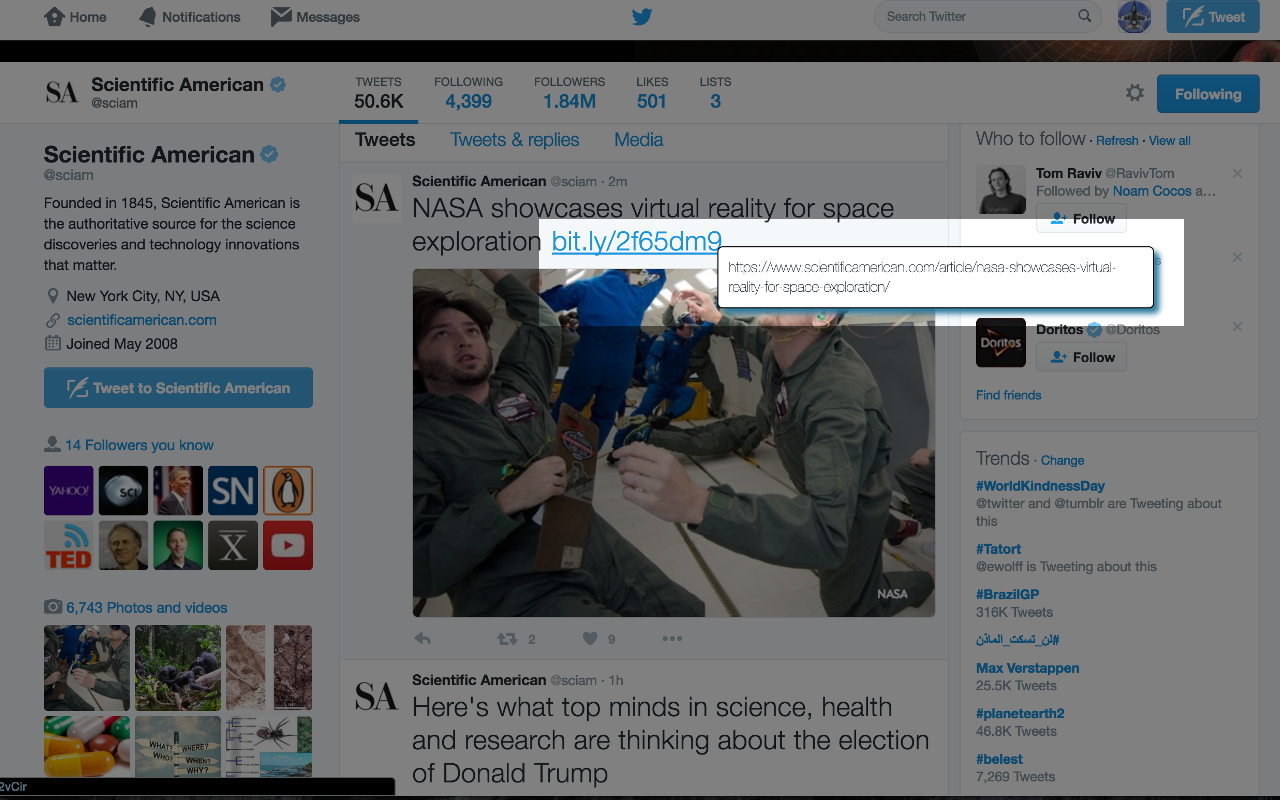
Task: Open Following 4,399 list
Action: pyautogui.click(x=468, y=93)
